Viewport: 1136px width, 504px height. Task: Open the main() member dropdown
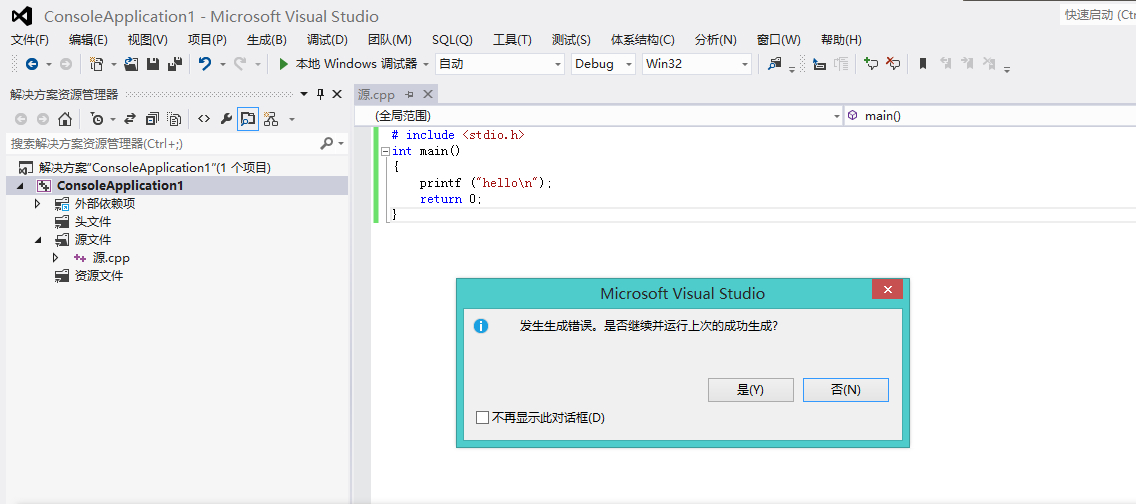[x=990, y=116]
